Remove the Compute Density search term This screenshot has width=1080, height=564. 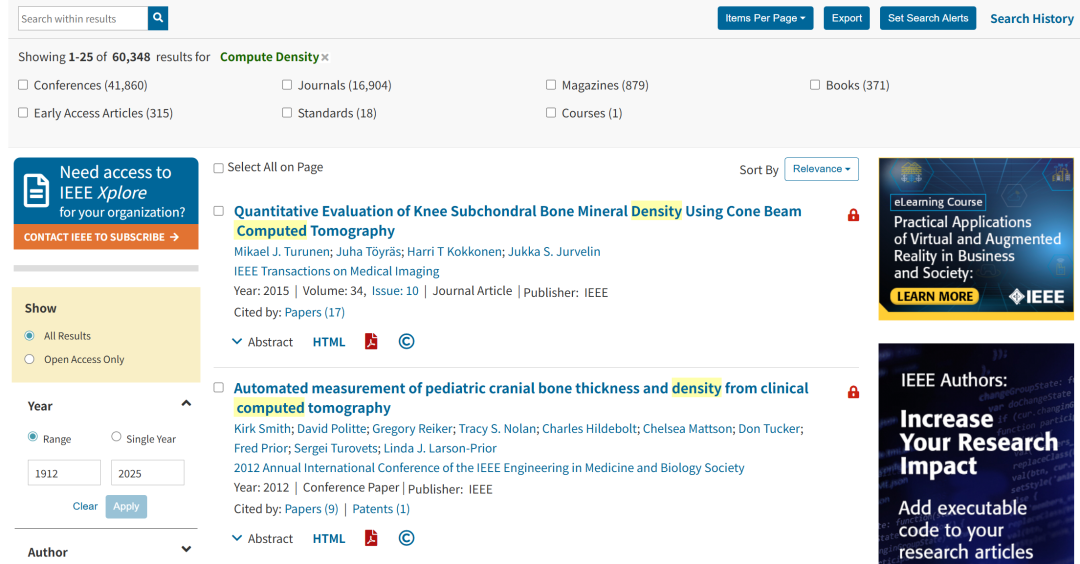[x=325, y=58]
